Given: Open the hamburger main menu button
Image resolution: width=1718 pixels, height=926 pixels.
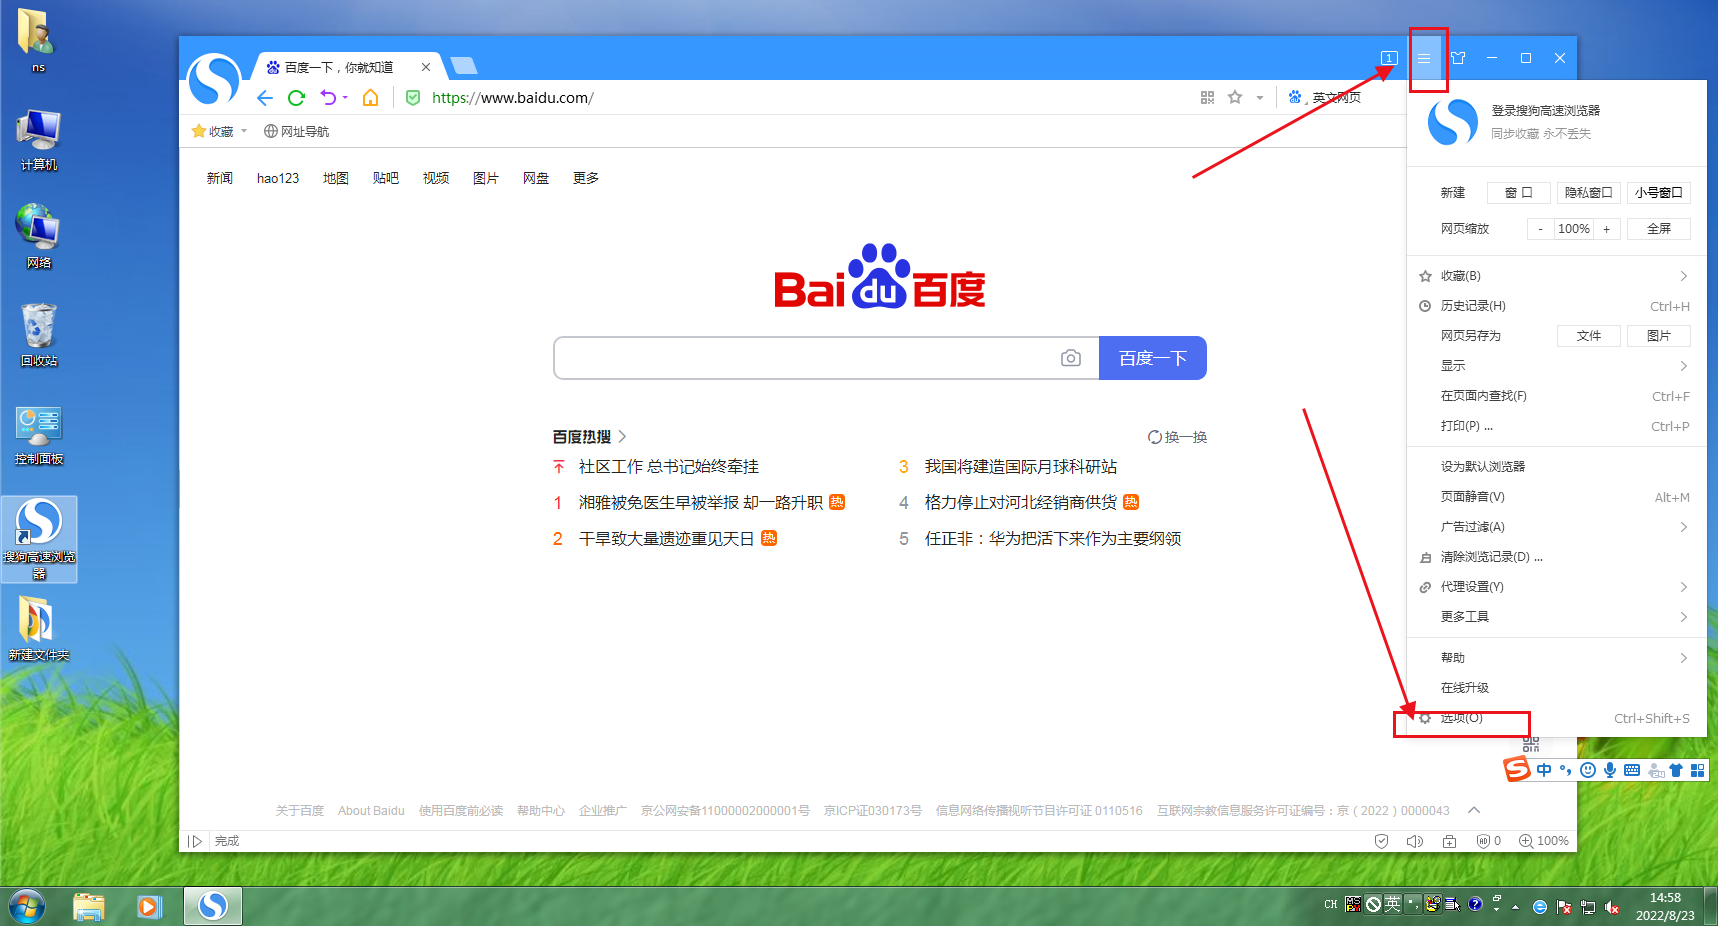Looking at the screenshot, I should coord(1424,58).
